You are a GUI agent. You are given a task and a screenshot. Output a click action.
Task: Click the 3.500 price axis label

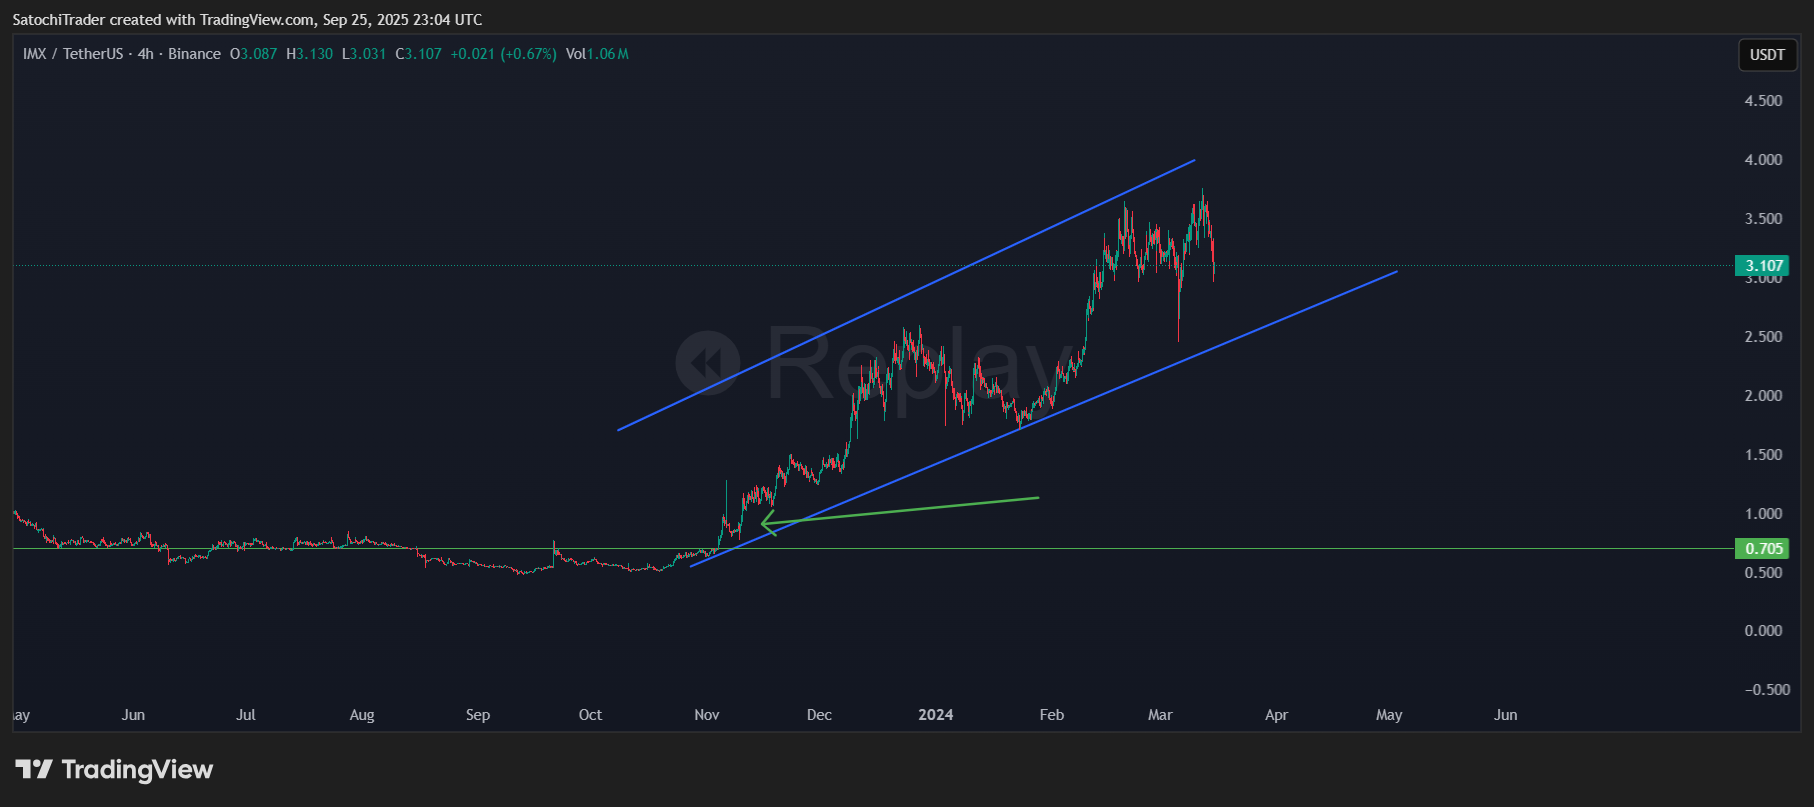click(x=1763, y=219)
